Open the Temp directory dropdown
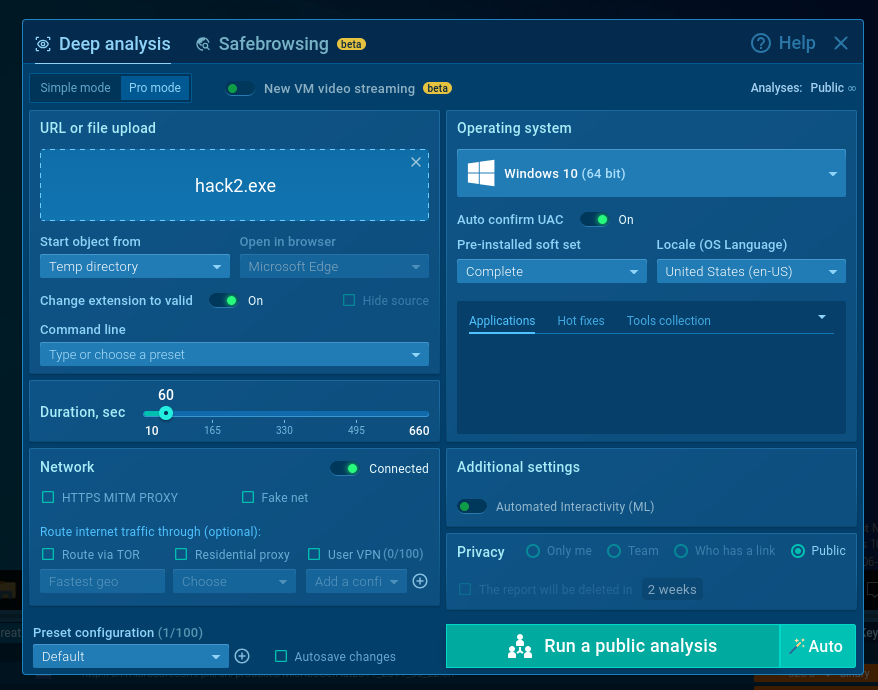The image size is (878, 690). point(135,267)
